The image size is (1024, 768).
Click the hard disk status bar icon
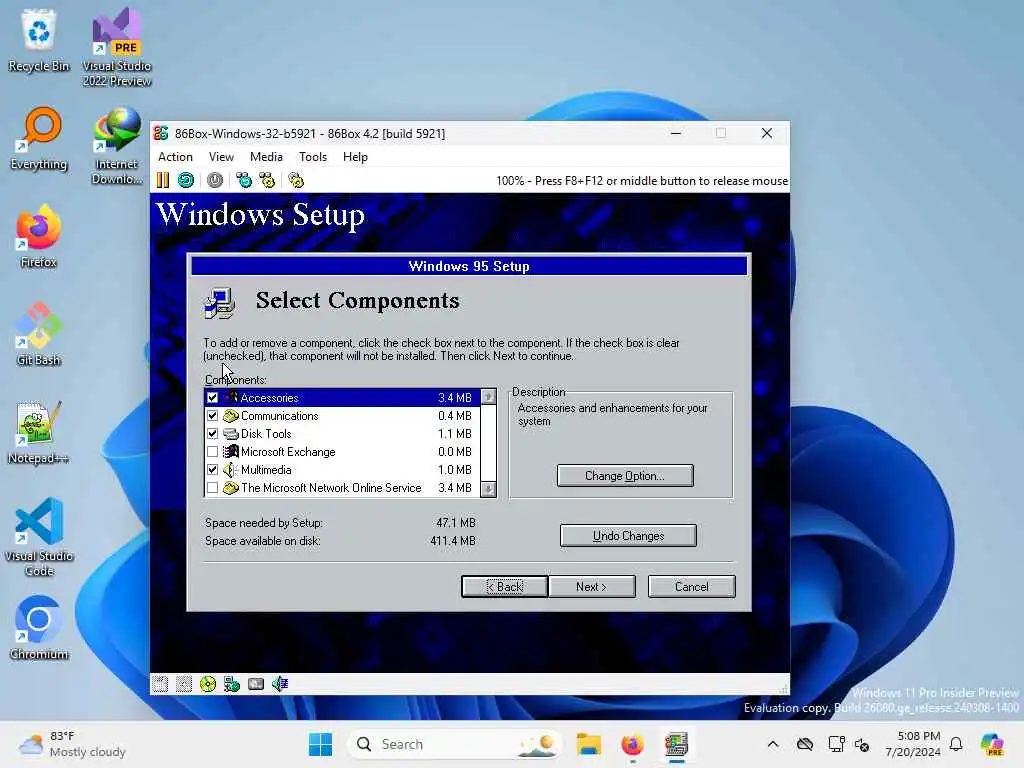coord(256,684)
